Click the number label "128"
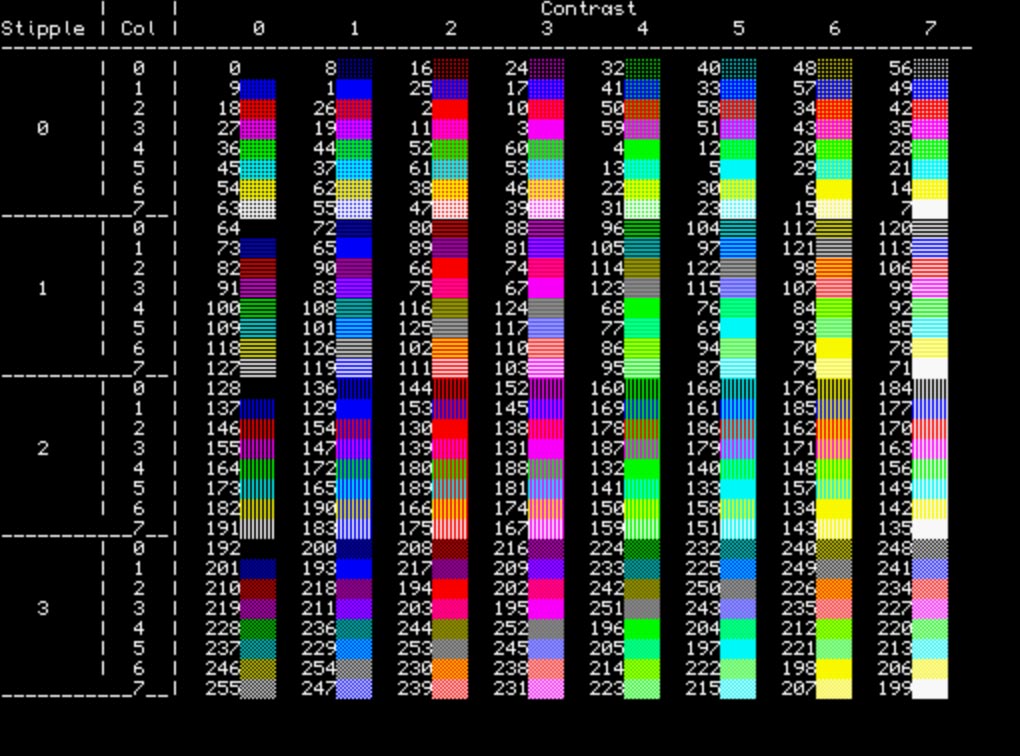1020x756 pixels. click(x=223, y=389)
